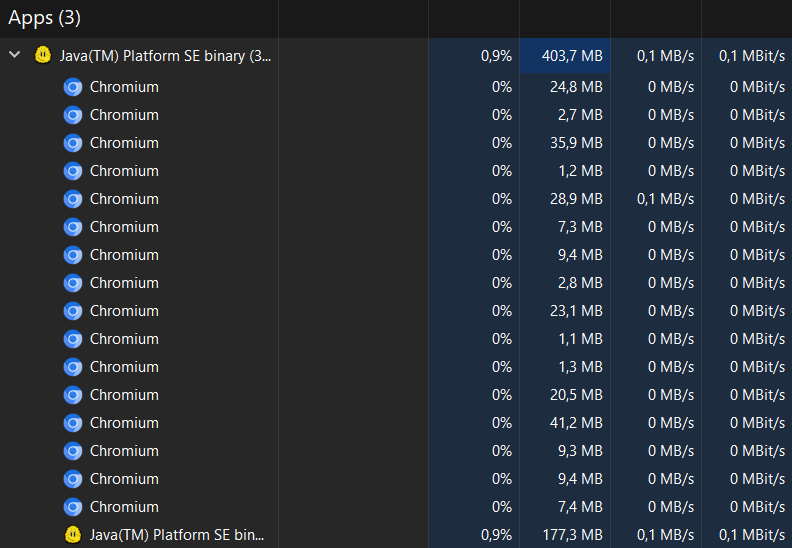Click the Chromium icon using 41,2 MB
The image size is (792, 548).
[x=72, y=423]
